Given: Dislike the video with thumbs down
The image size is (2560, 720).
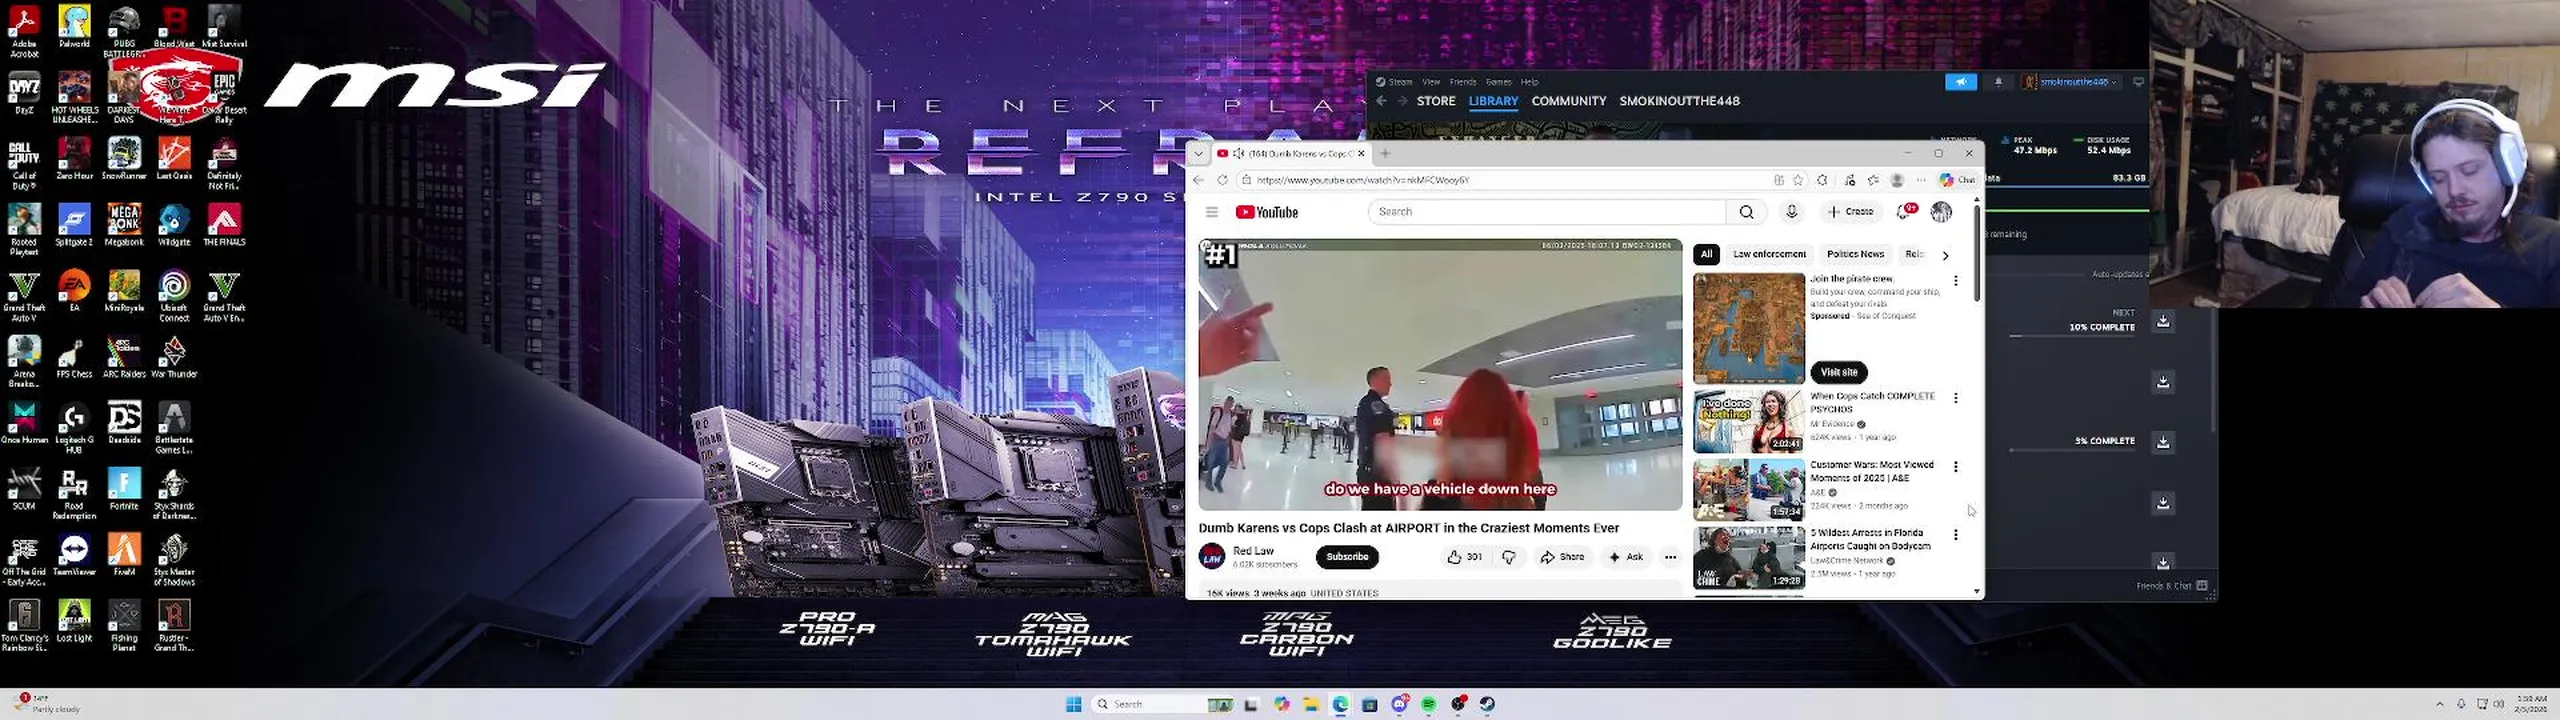Looking at the screenshot, I should (1509, 557).
